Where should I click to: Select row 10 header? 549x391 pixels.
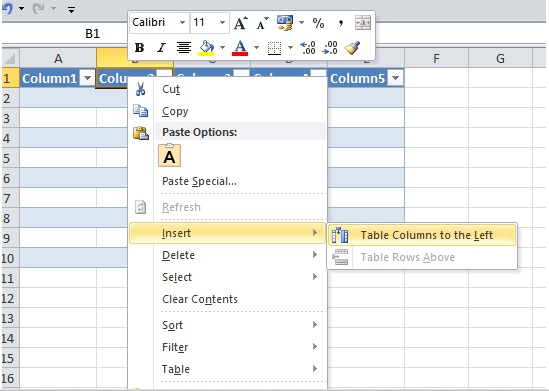(10, 258)
